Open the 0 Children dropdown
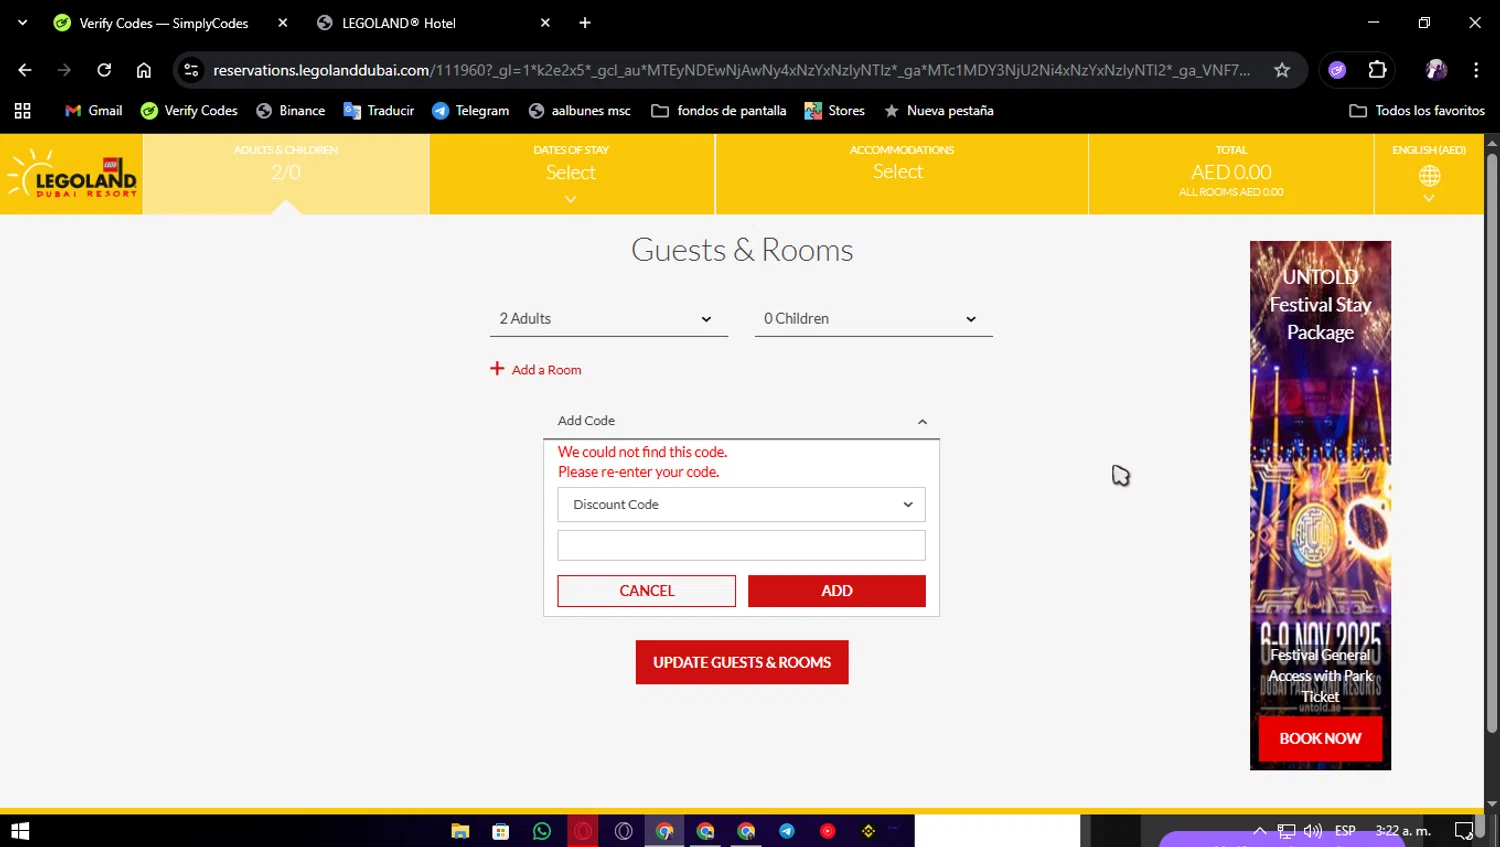1500x847 pixels. click(x=873, y=319)
